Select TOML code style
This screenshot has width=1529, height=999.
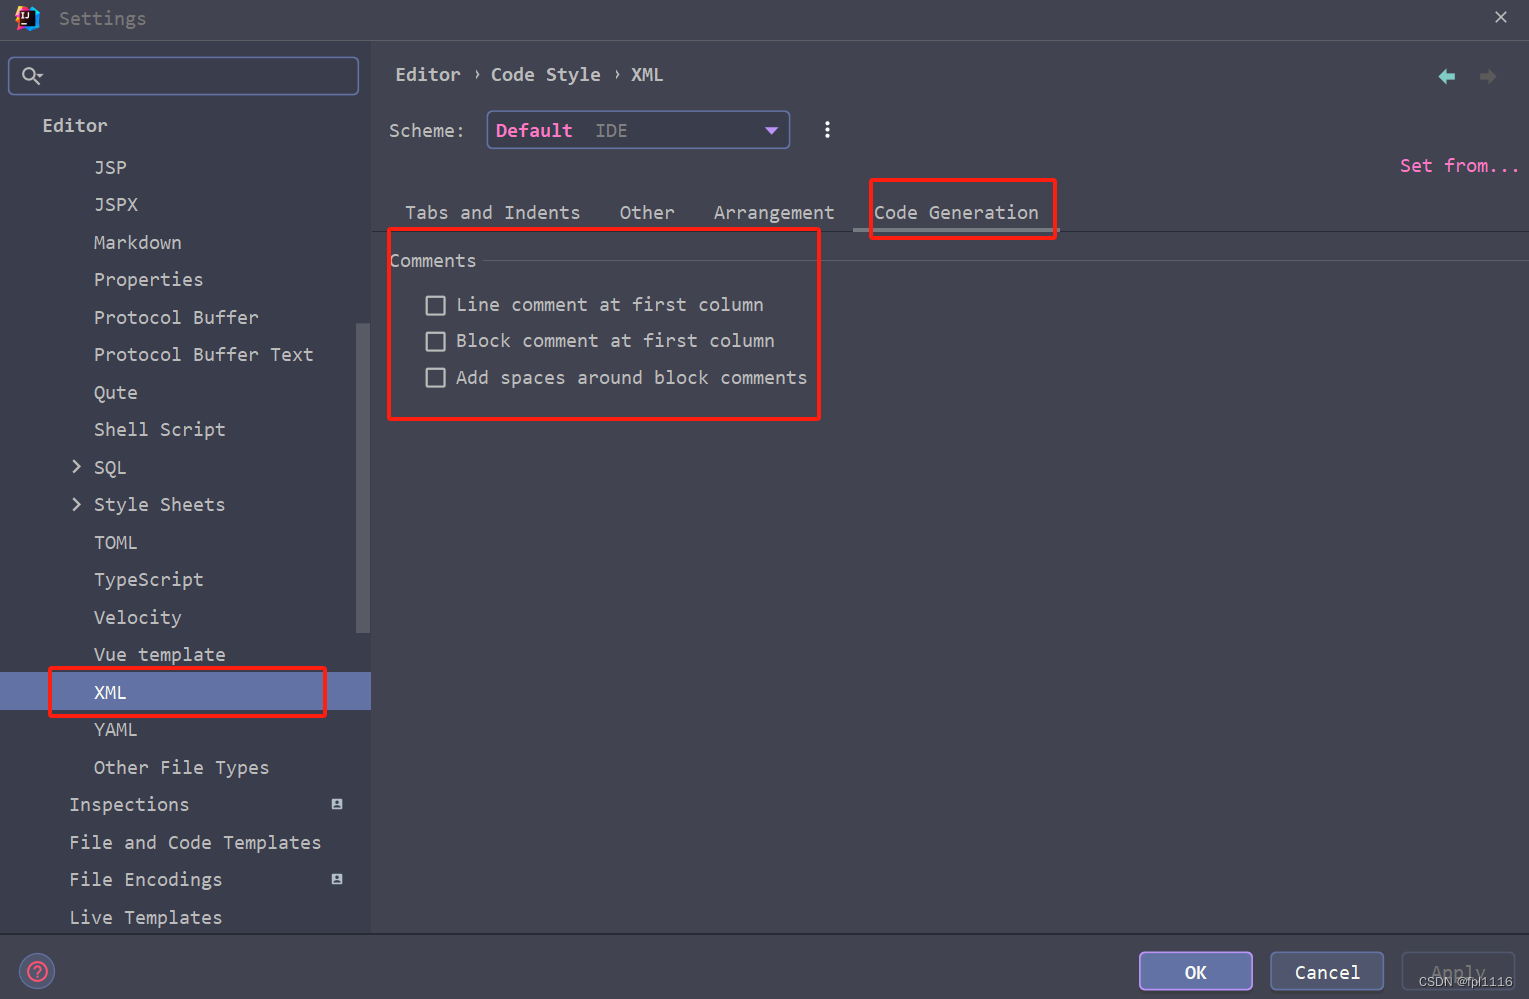[115, 542]
